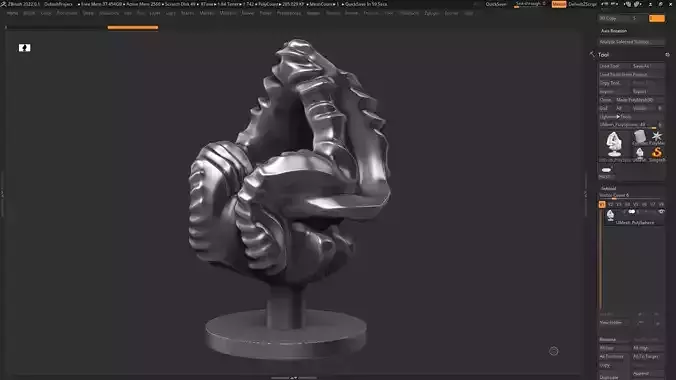676x380 pixels.
Task: Expand the Tool palette header
Action: [x=604, y=55]
